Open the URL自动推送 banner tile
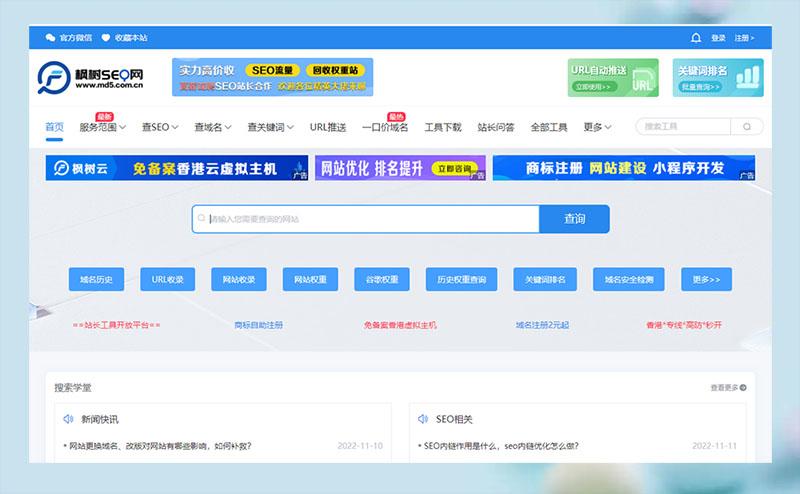Screen dimensions: 800x494 pyautogui.click(x=613, y=78)
